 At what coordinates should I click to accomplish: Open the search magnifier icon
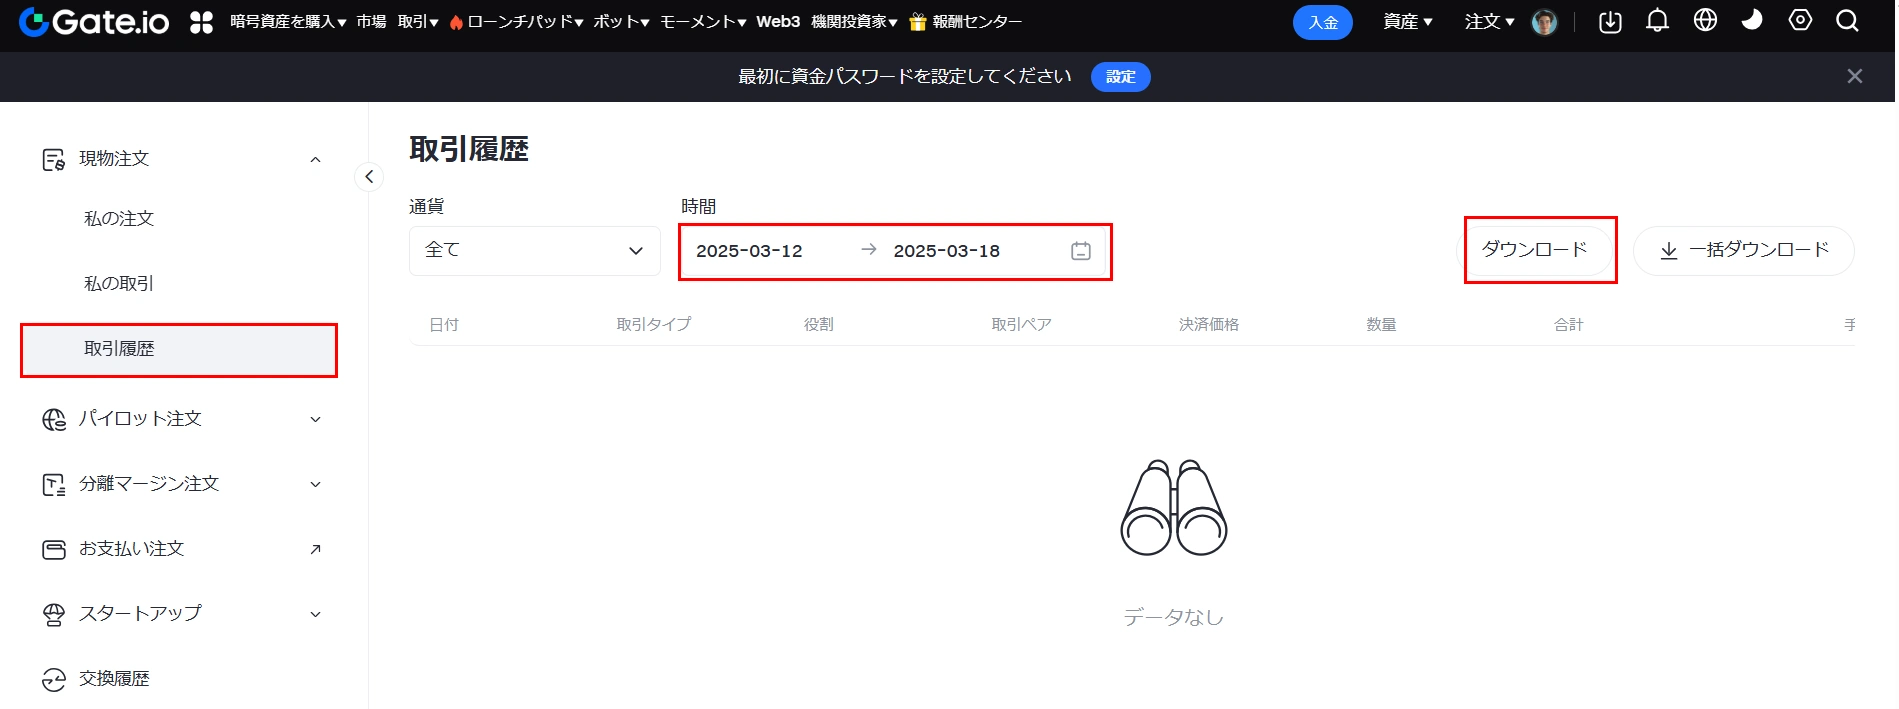(1847, 21)
